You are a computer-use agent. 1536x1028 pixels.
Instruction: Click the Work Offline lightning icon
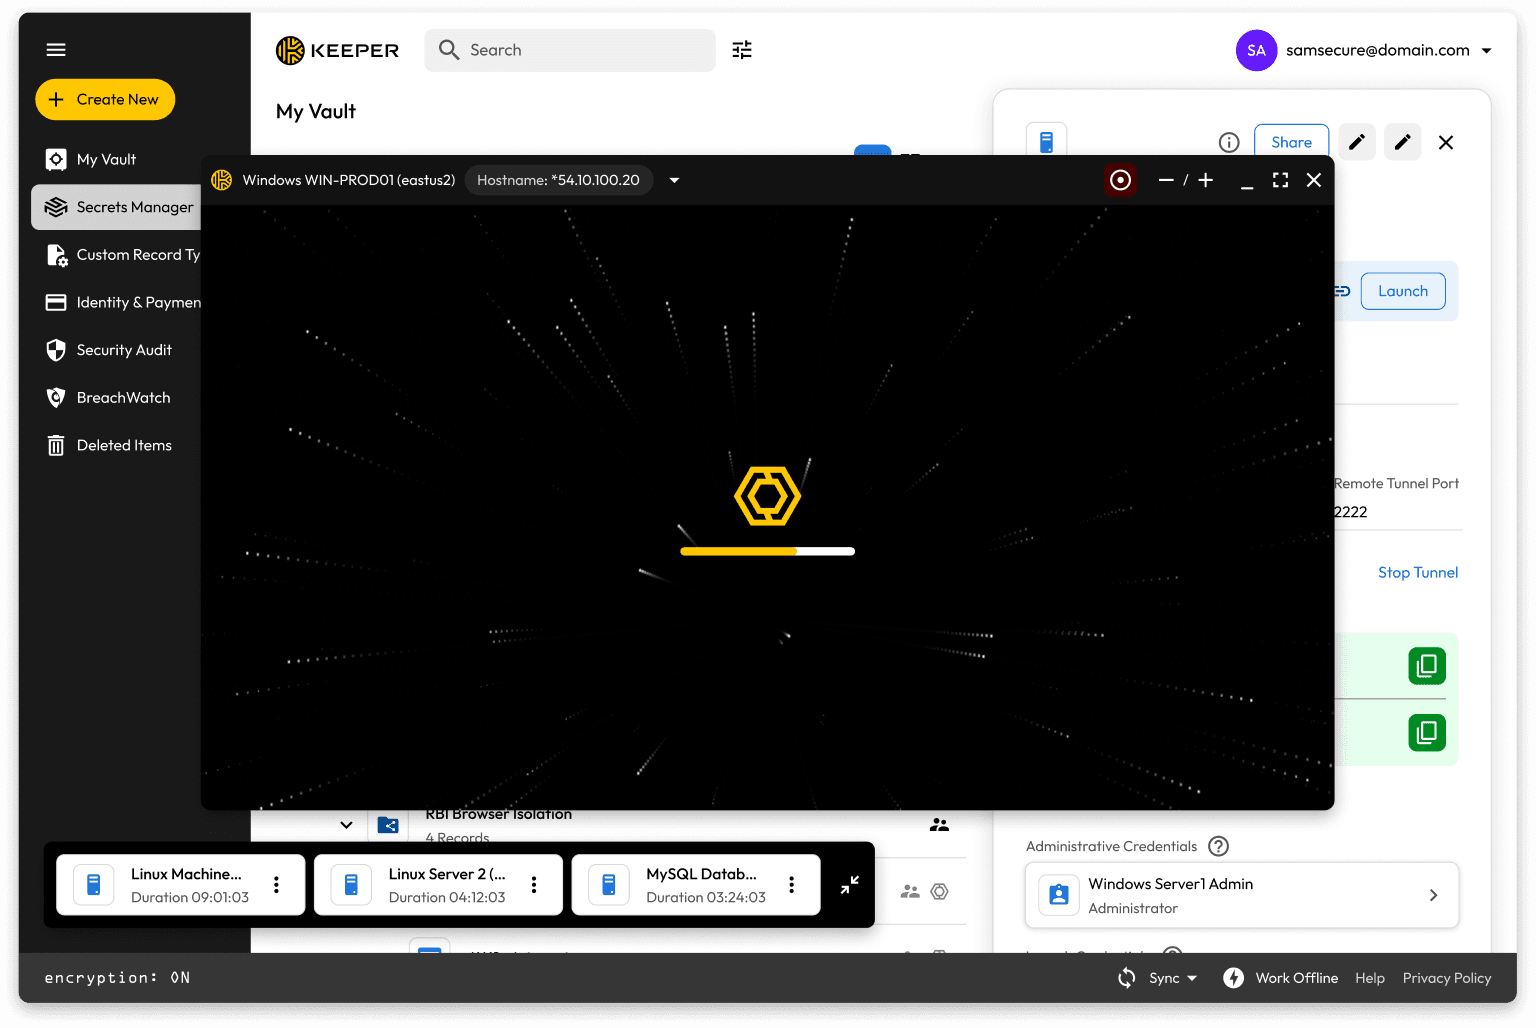pyautogui.click(x=1234, y=978)
